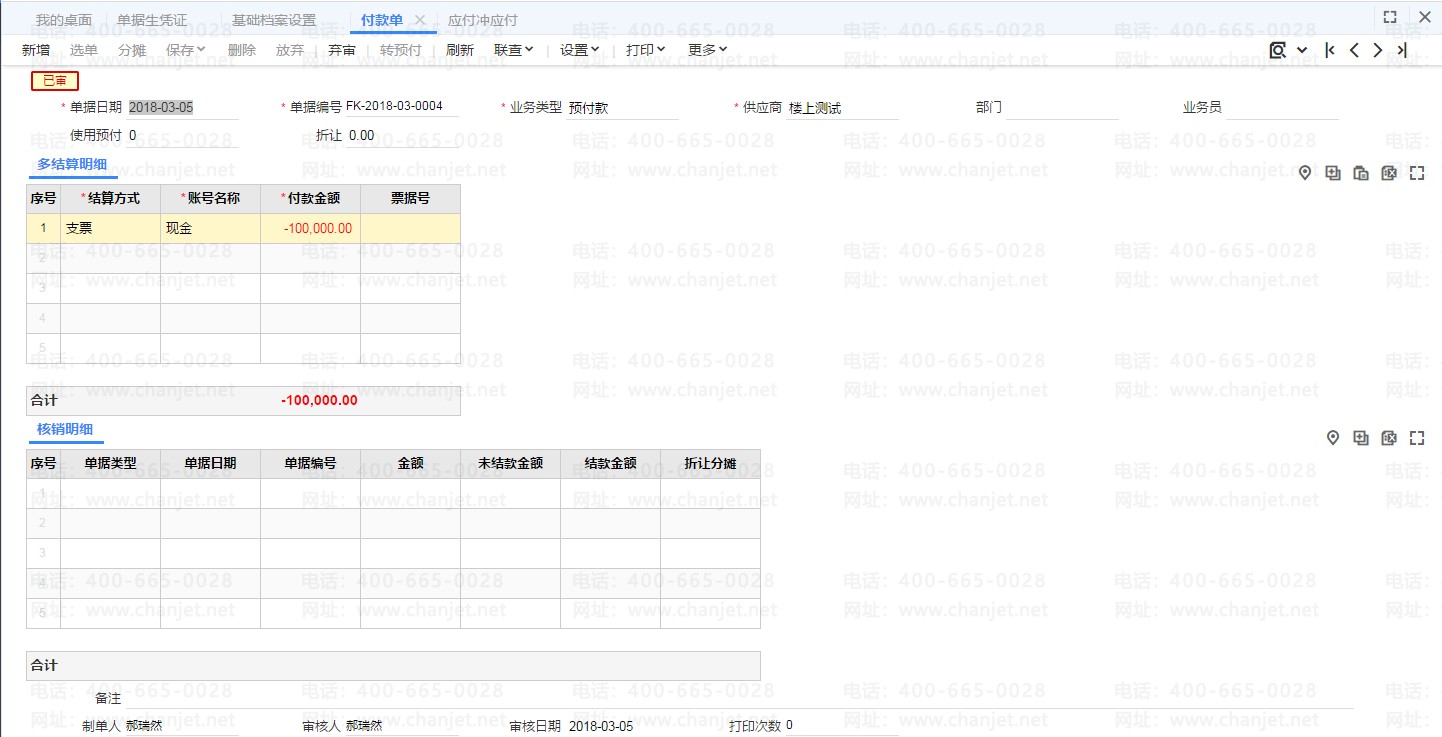Jump to the first record
The height and width of the screenshot is (737, 1442).
[x=1329, y=50]
